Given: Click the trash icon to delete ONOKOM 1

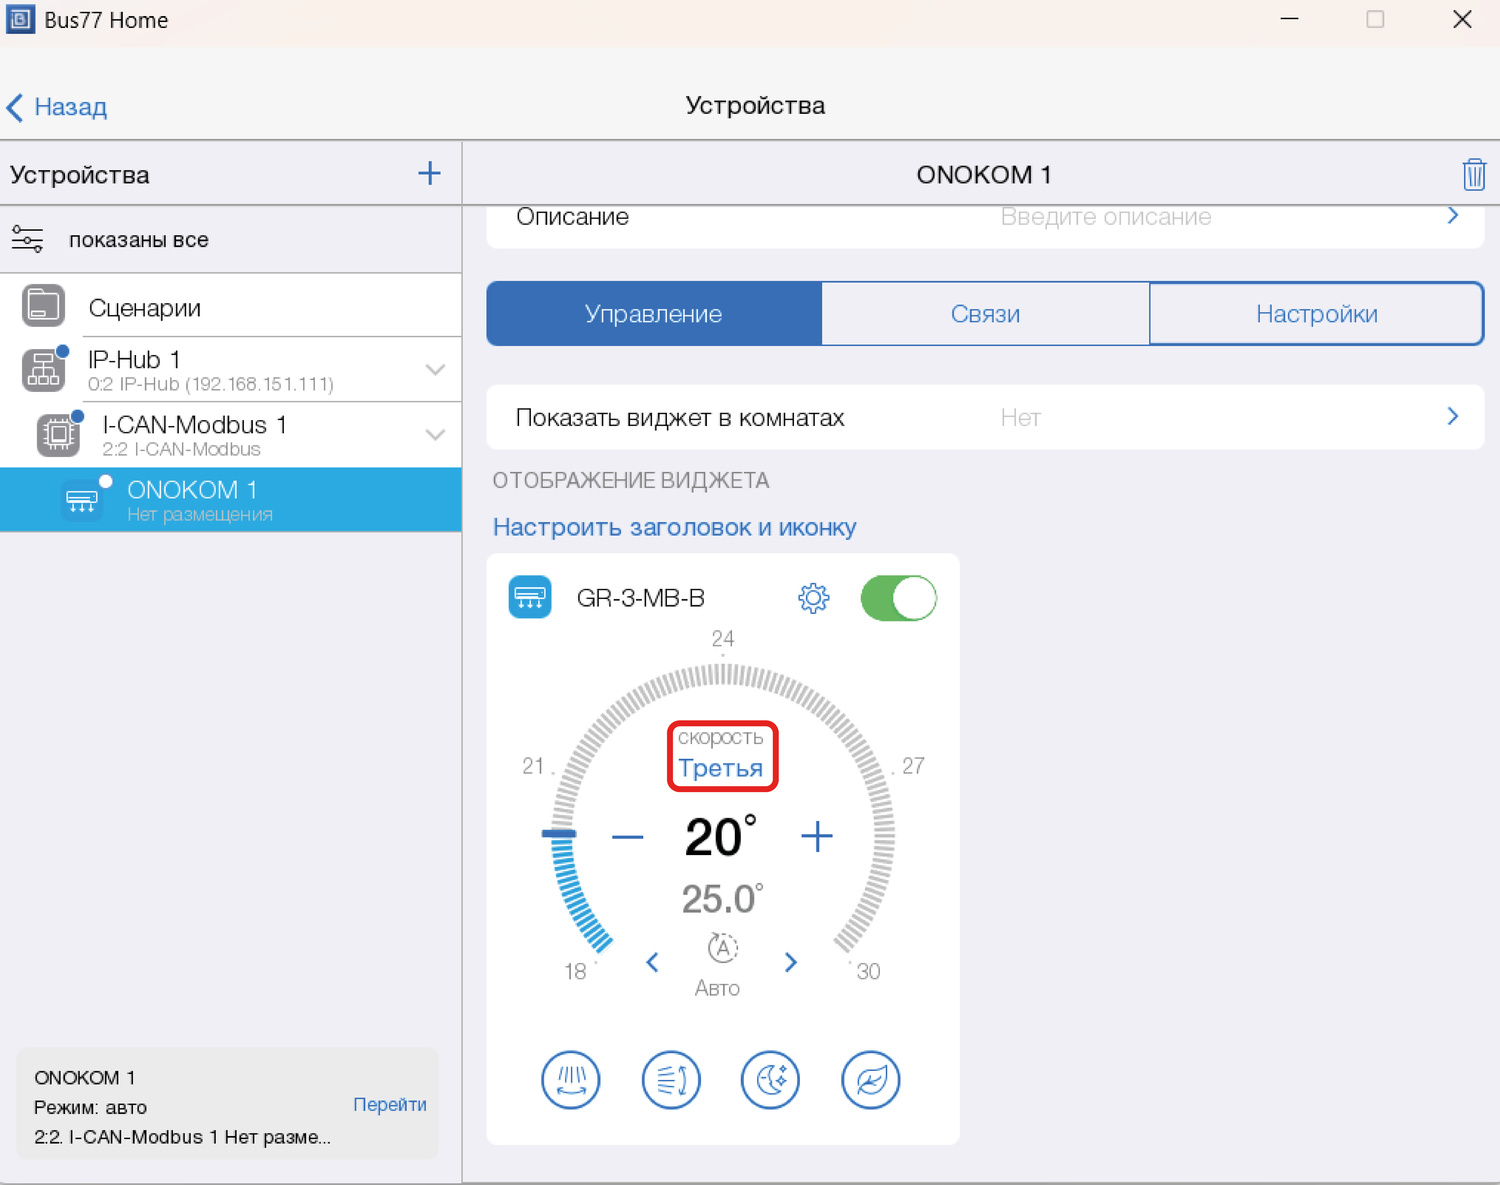Looking at the screenshot, I should (1473, 175).
